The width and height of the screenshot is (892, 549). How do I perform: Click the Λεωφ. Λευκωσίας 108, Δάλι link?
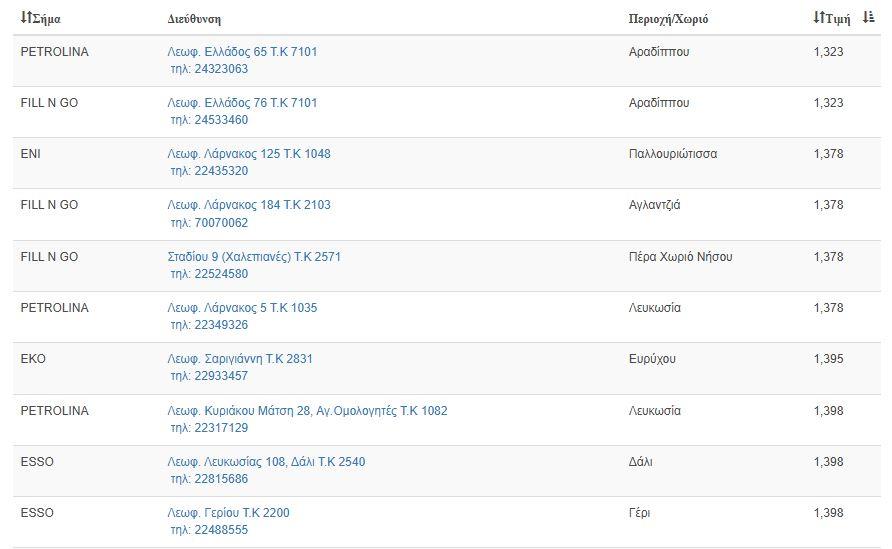266,462
